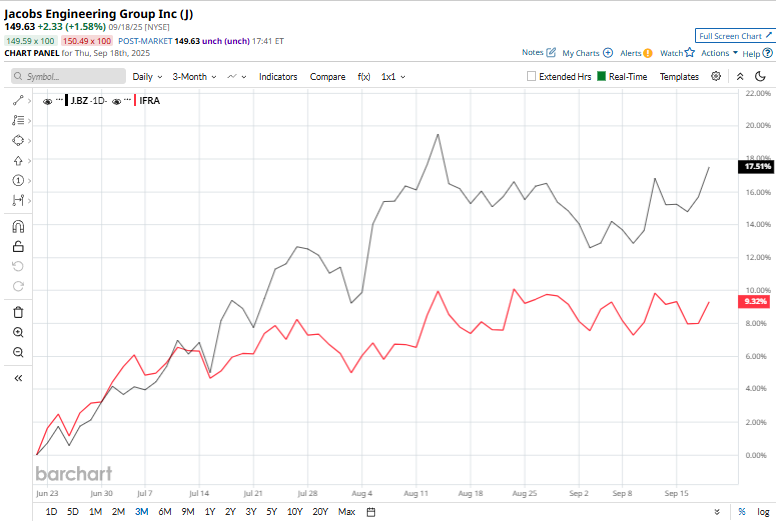The height and width of the screenshot is (531, 776).
Task: Click the undo icon
Action: tap(18, 266)
